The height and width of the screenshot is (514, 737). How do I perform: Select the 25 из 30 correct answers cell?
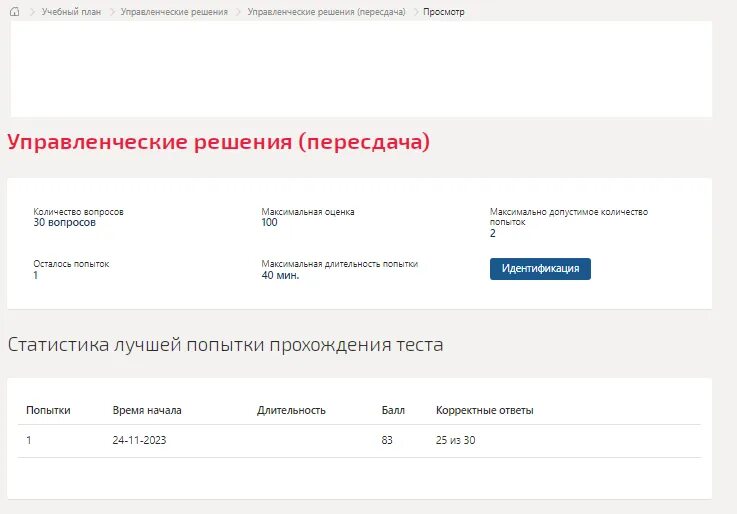coord(455,440)
